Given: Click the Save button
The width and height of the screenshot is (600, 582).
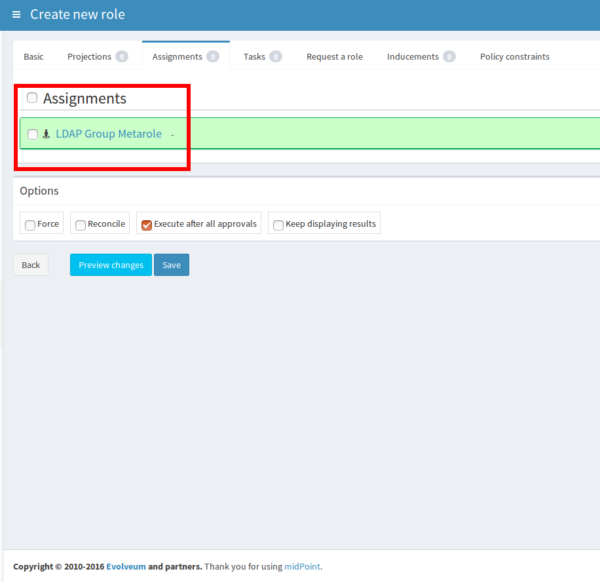Looking at the screenshot, I should coord(171,265).
